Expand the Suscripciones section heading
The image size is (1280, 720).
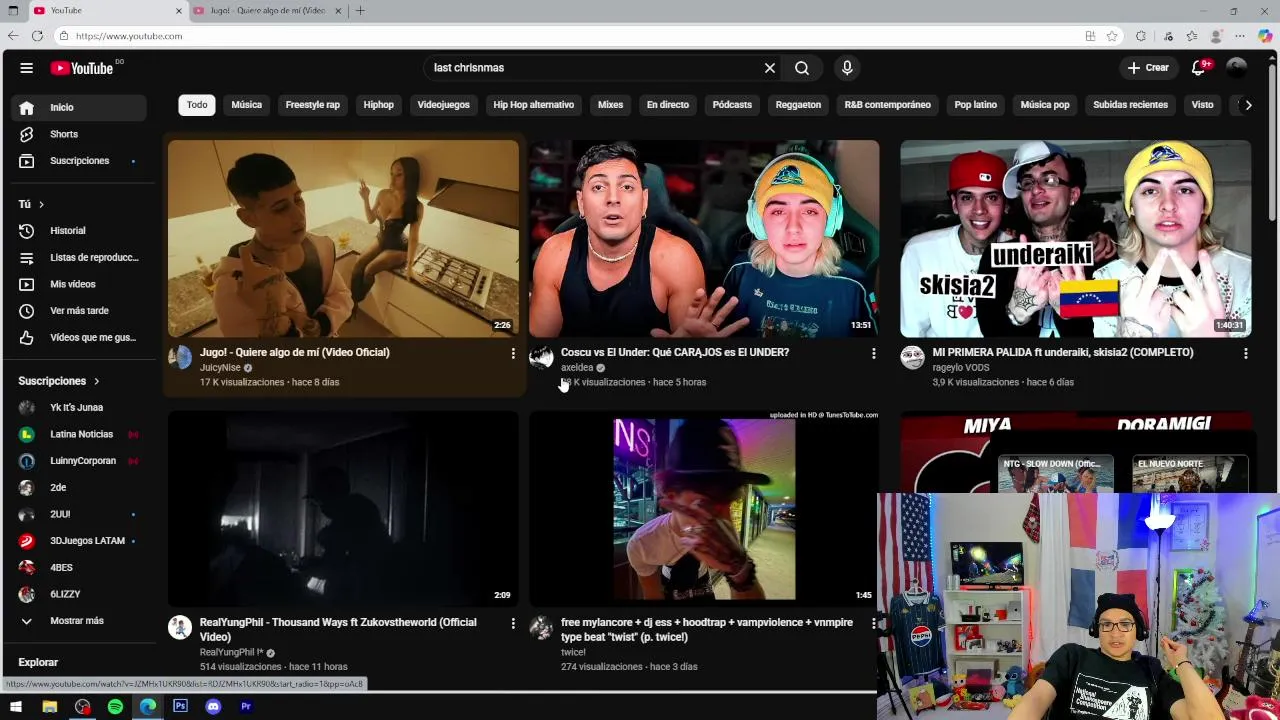[x=59, y=381]
